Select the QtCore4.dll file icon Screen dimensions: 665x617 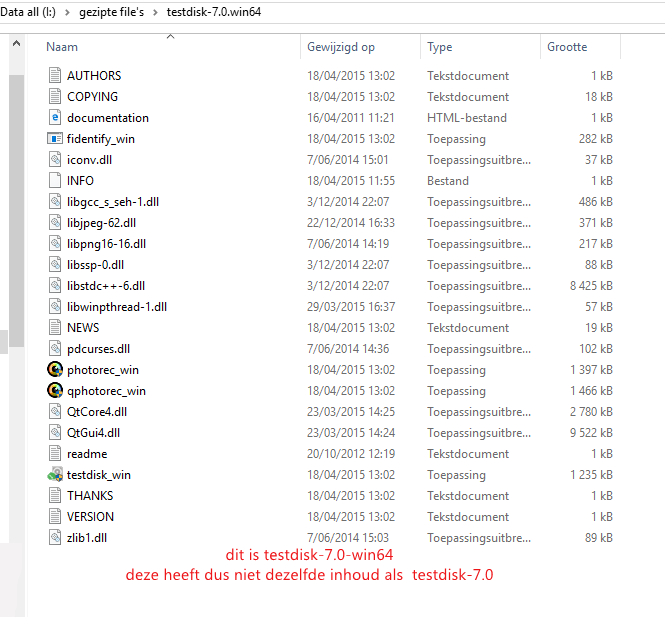point(55,411)
